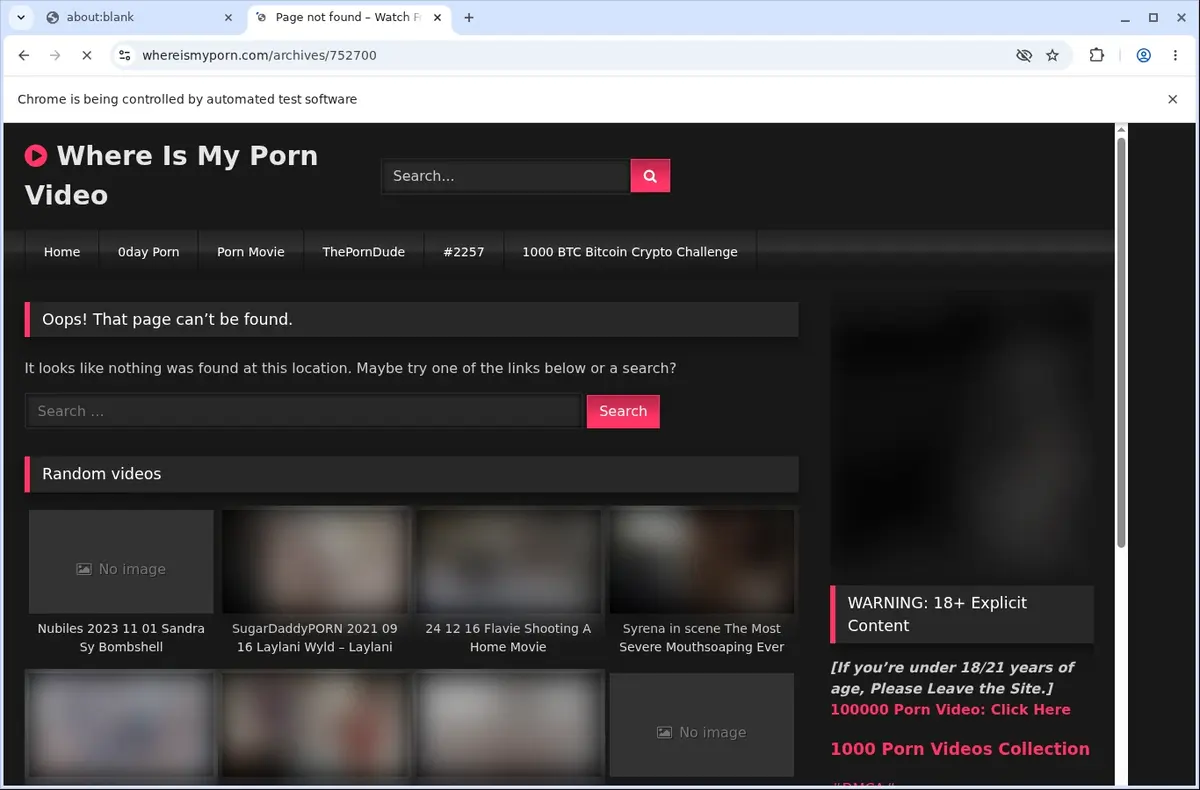Bookmark this page with the star
The height and width of the screenshot is (790, 1200).
coord(1052,56)
